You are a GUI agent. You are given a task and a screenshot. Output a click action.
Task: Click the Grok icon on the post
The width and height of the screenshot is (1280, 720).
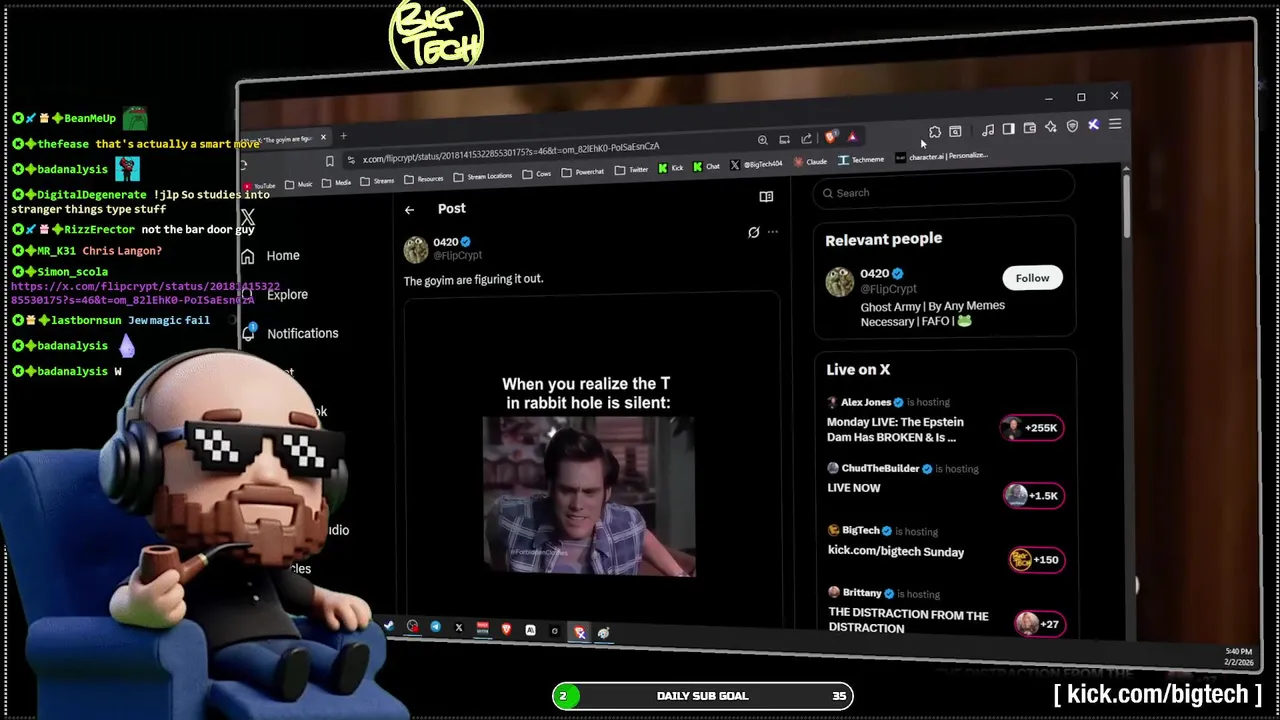(753, 232)
